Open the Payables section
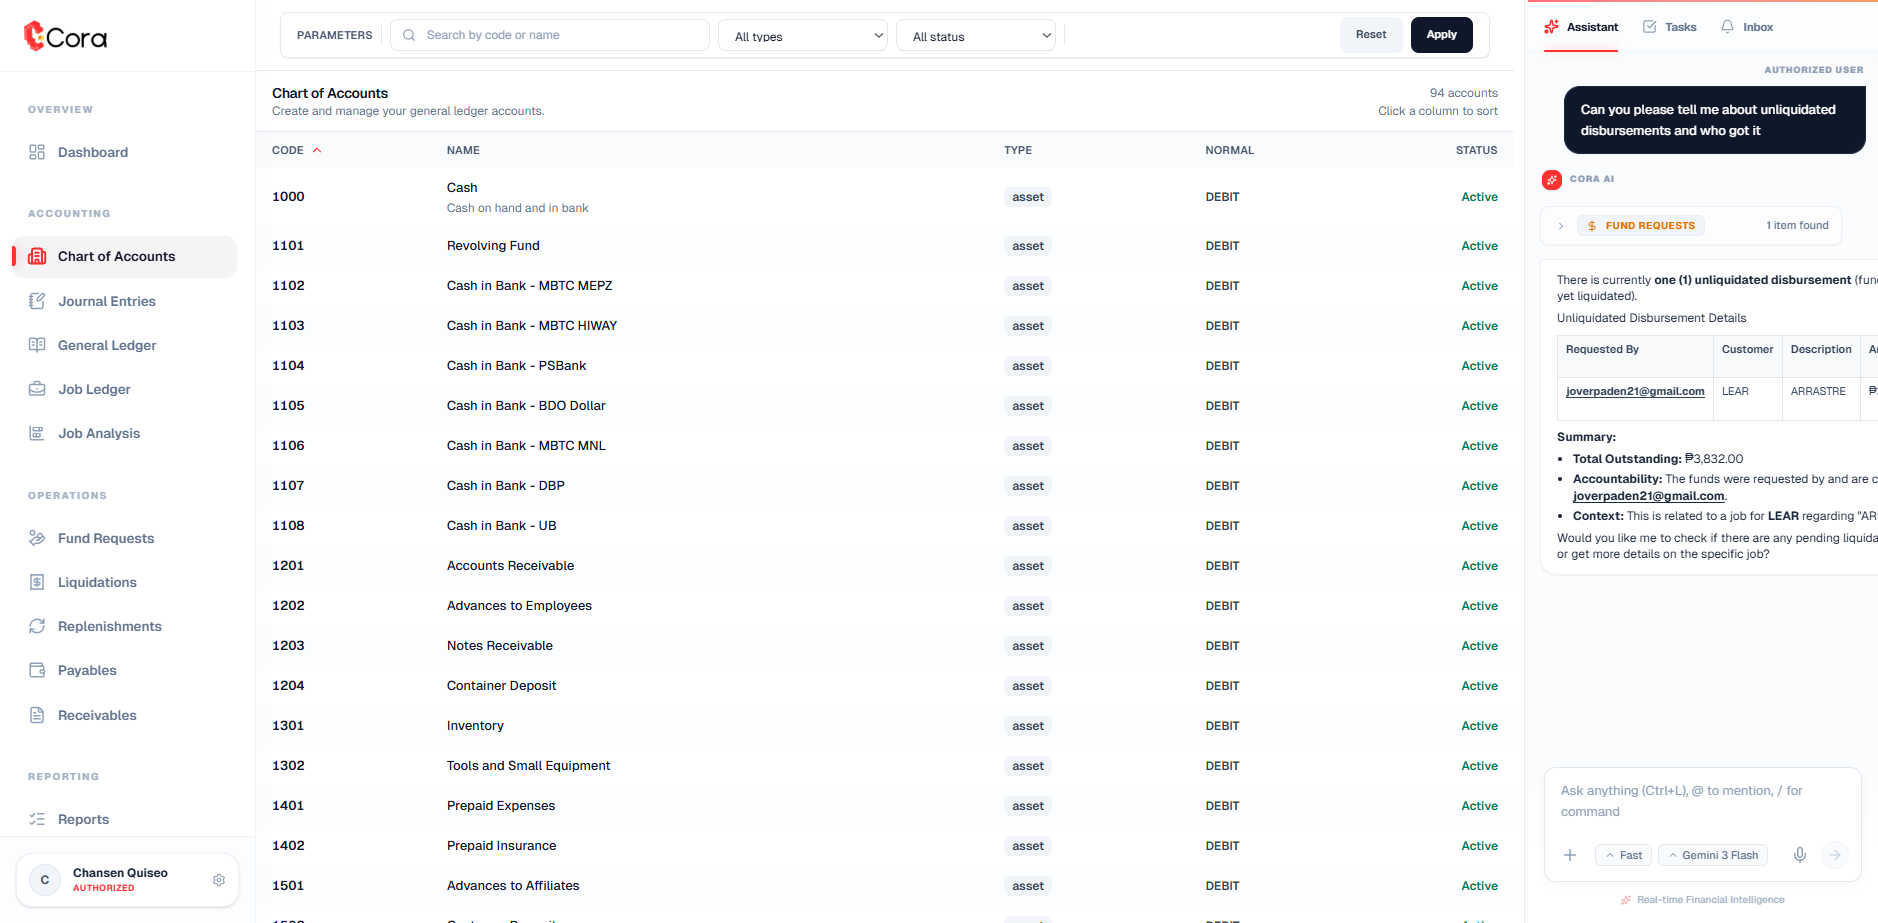This screenshot has height=923, width=1878. [87, 670]
